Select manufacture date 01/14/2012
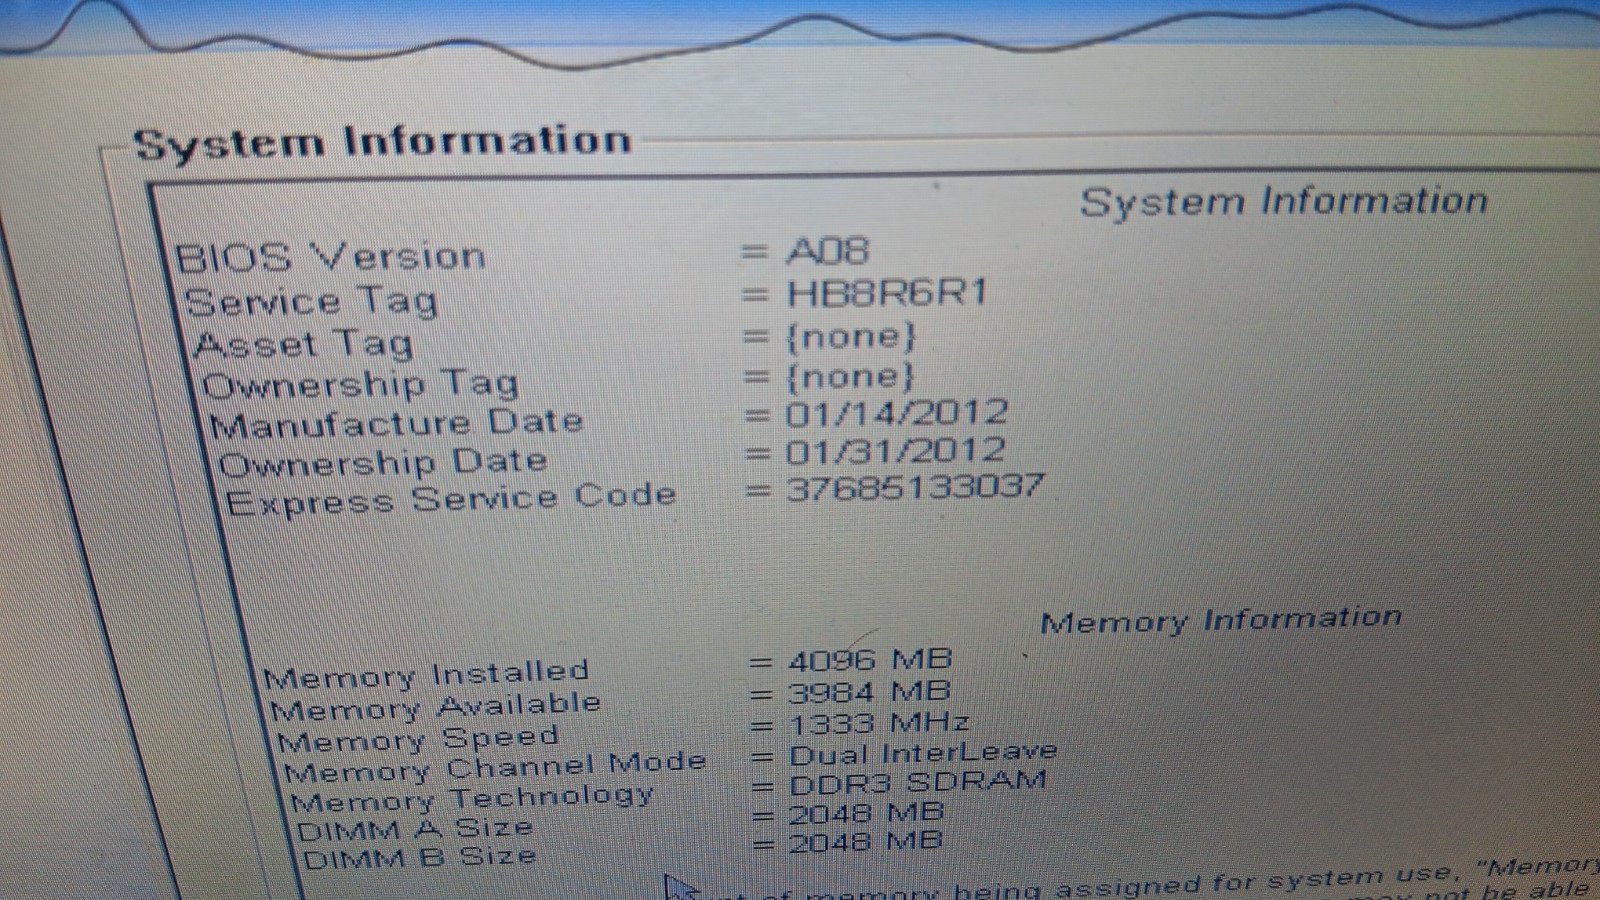The width and height of the screenshot is (1600, 900). (897, 413)
